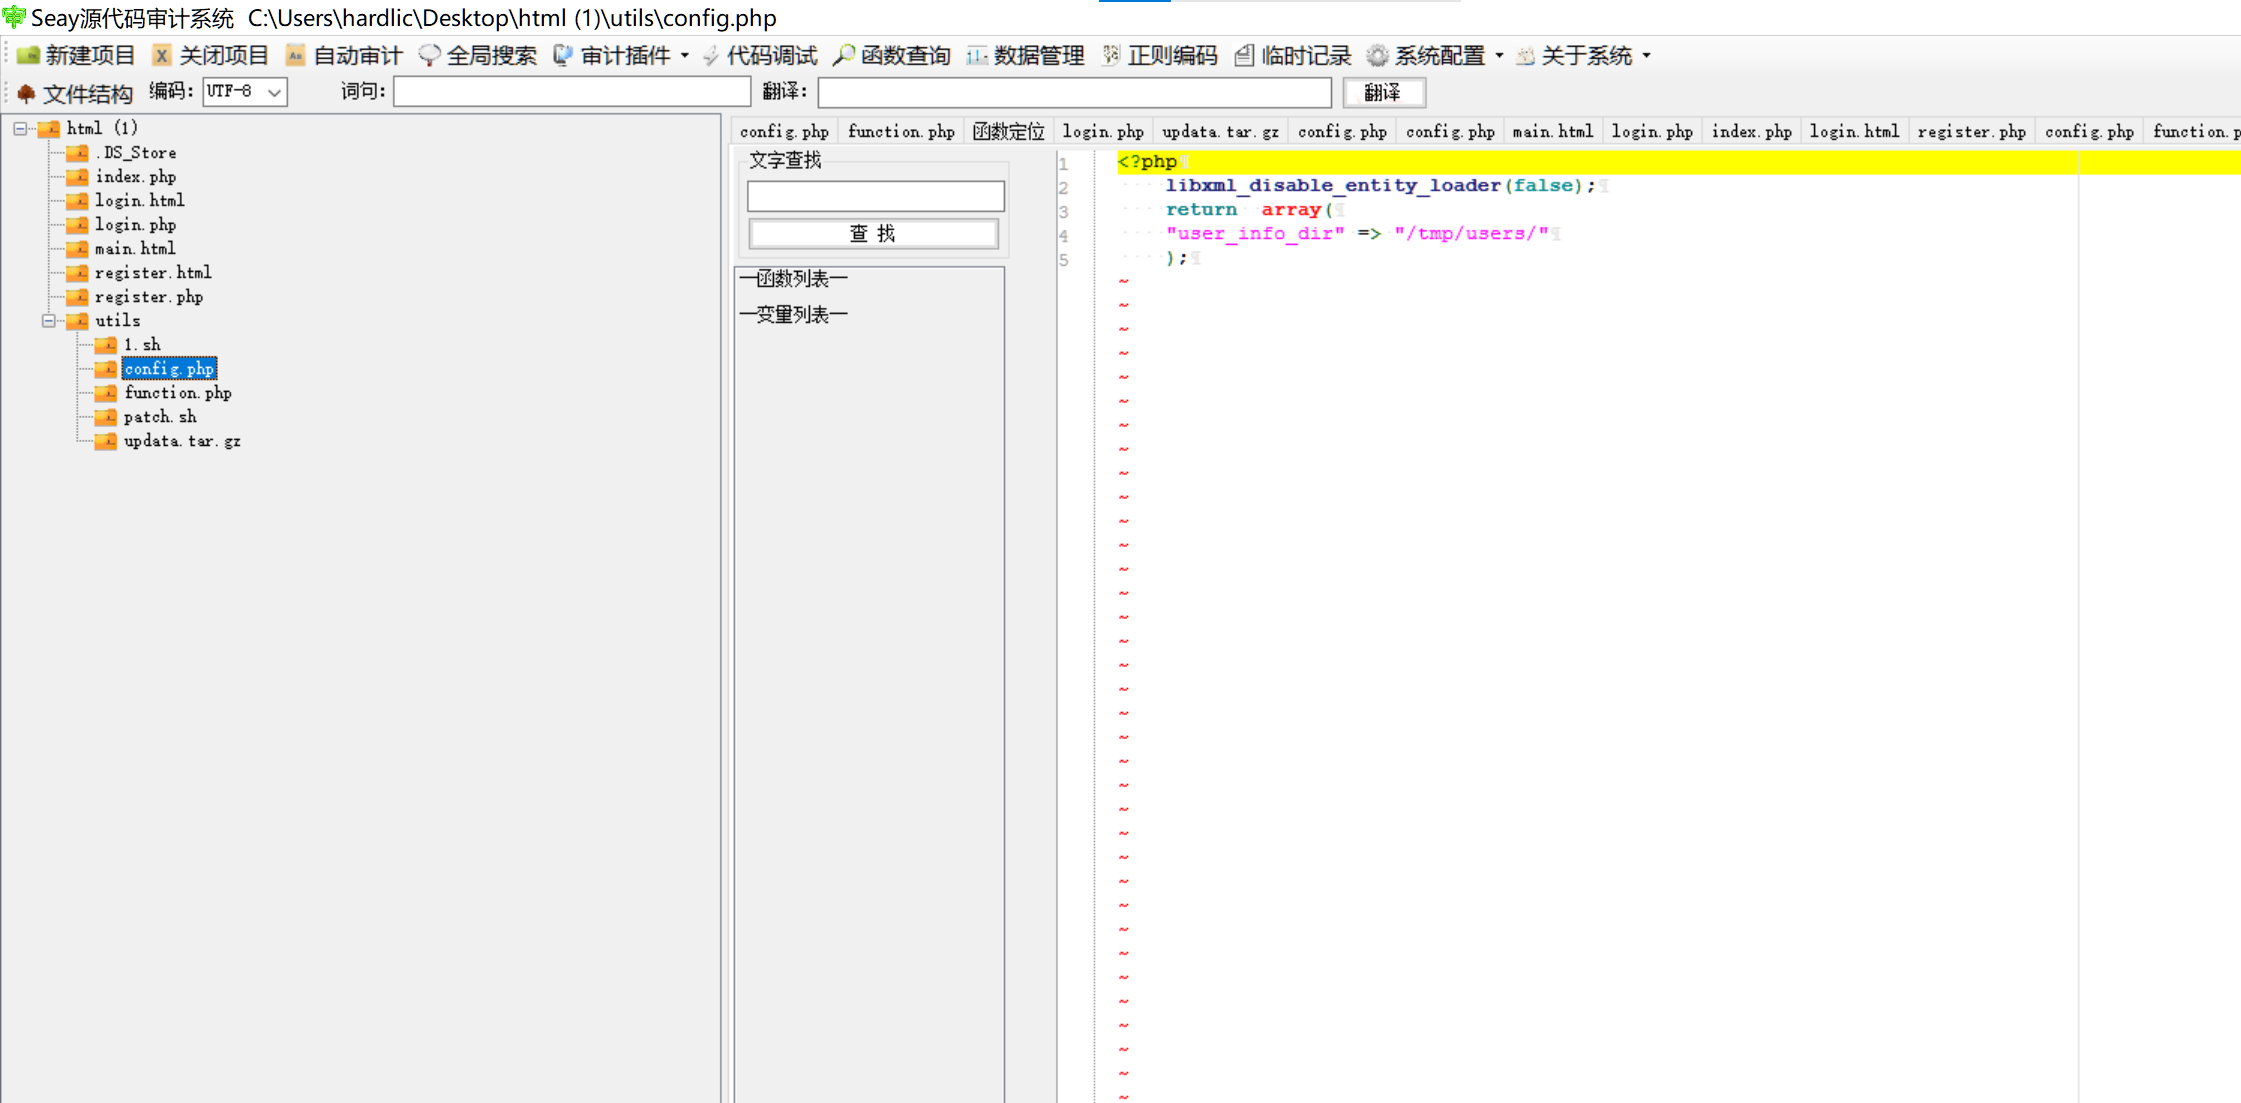Click the 查找 search button
This screenshot has height=1103, width=2241.
[x=873, y=233]
